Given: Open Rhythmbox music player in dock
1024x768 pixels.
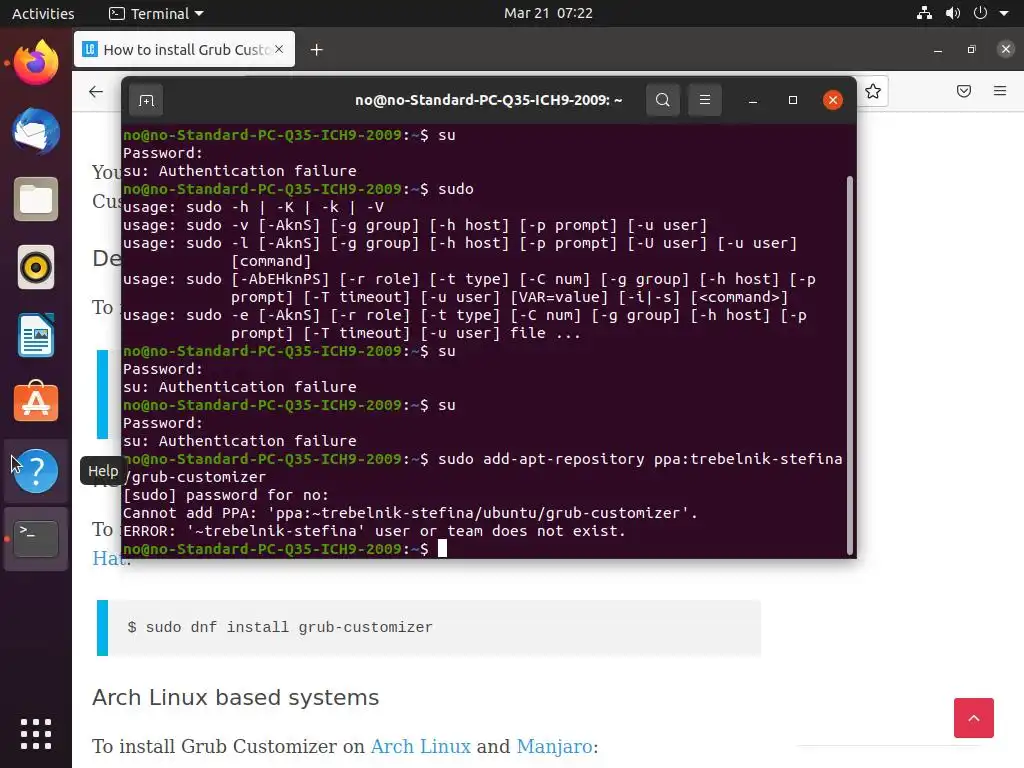Looking at the screenshot, I should [36, 267].
